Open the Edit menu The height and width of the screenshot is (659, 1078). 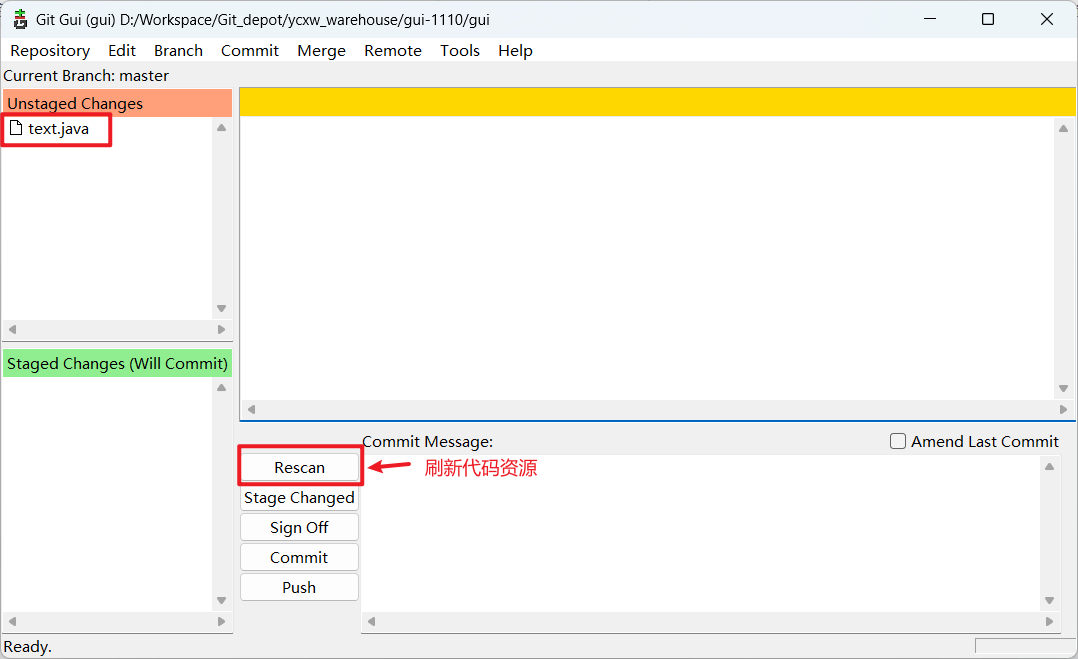click(121, 50)
